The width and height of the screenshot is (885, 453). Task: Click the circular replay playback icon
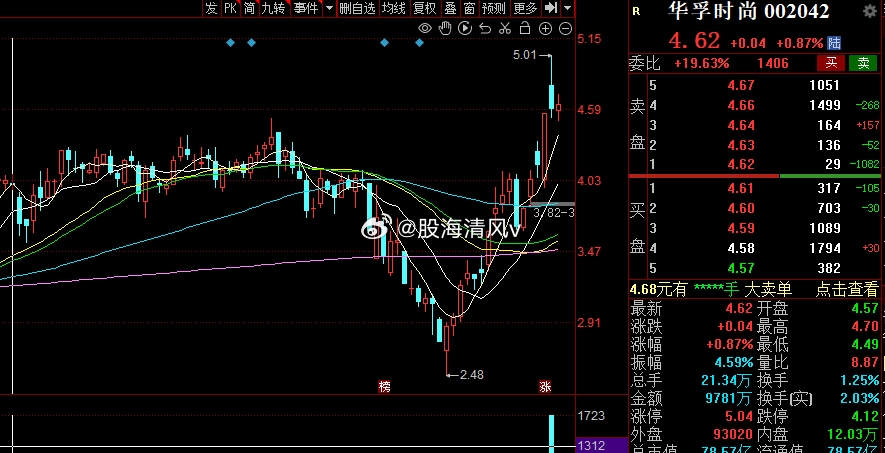(465, 28)
